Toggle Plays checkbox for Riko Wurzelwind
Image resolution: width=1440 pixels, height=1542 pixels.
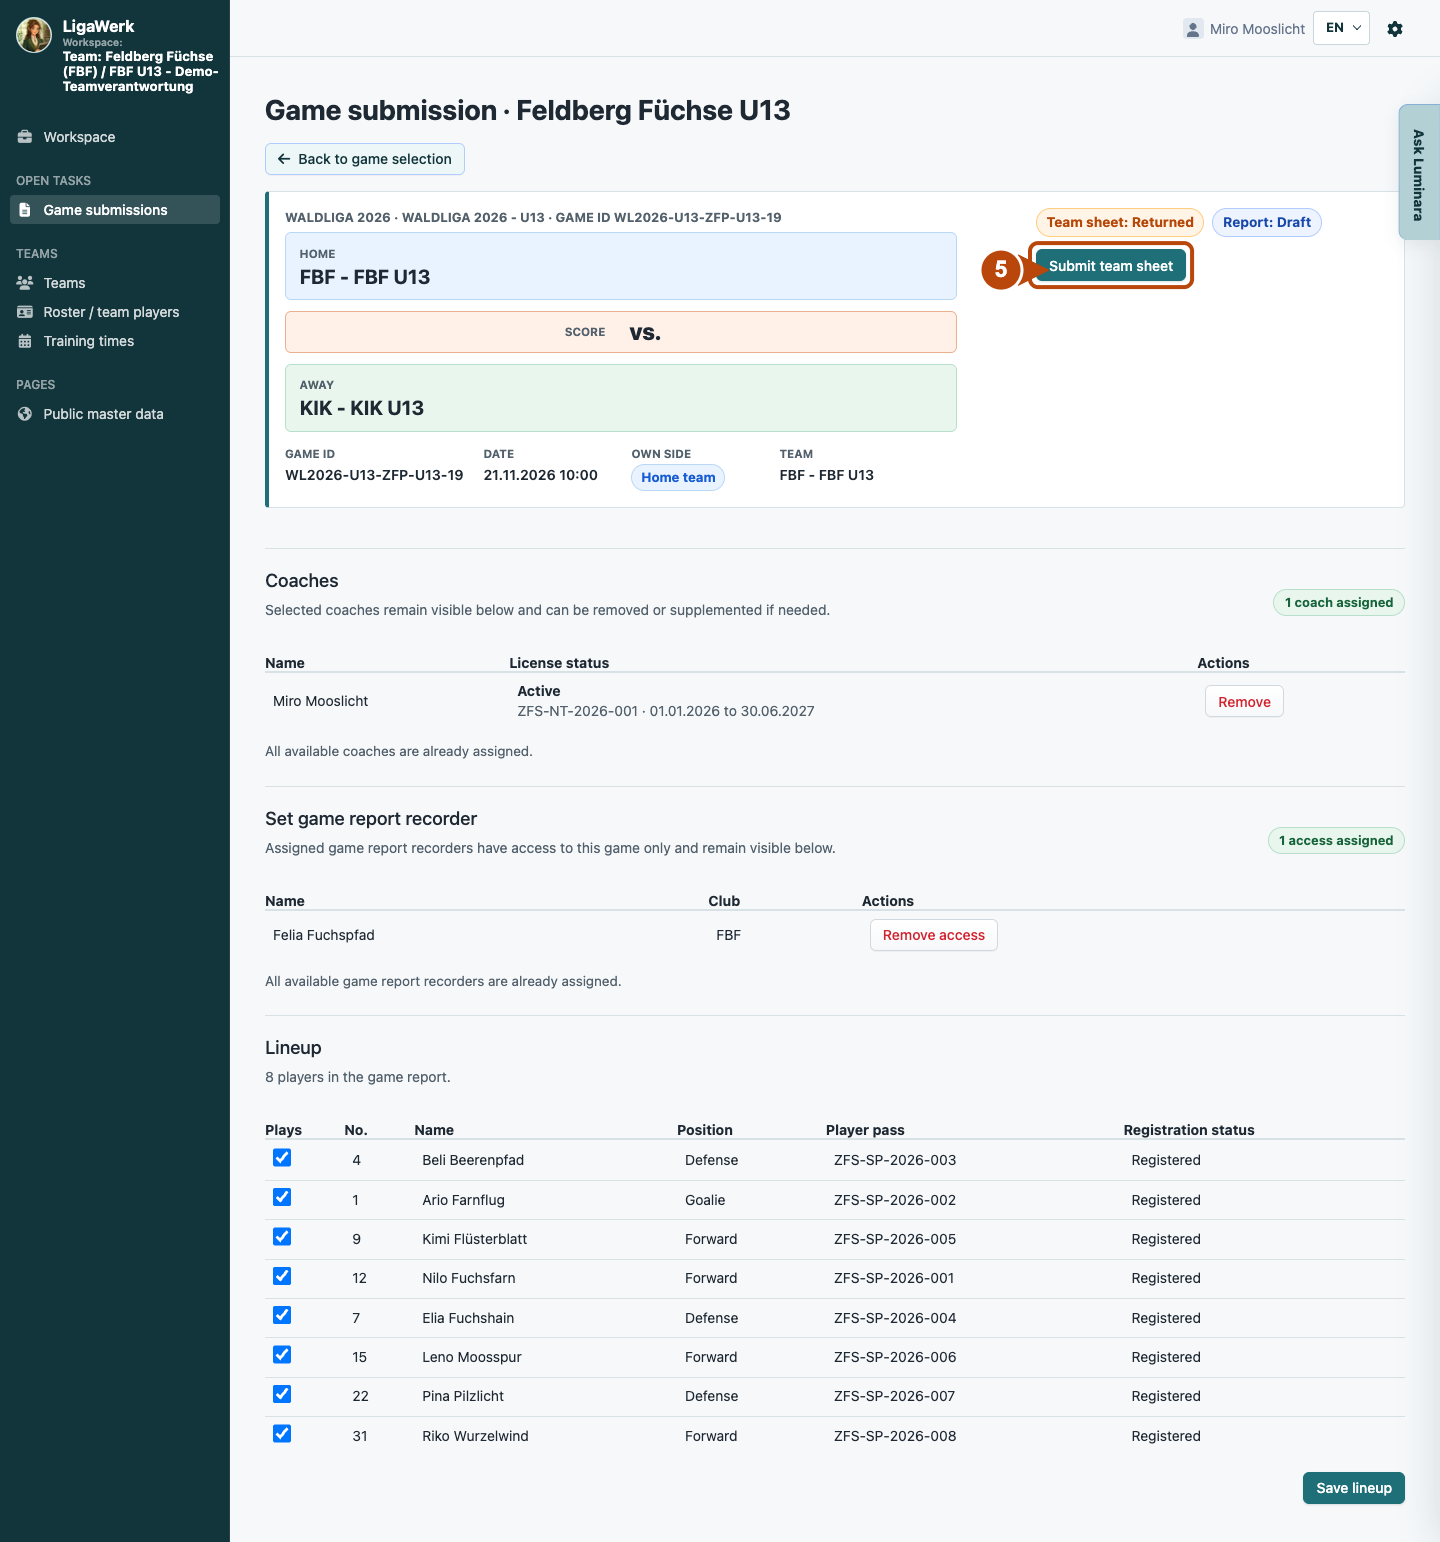tap(282, 1434)
